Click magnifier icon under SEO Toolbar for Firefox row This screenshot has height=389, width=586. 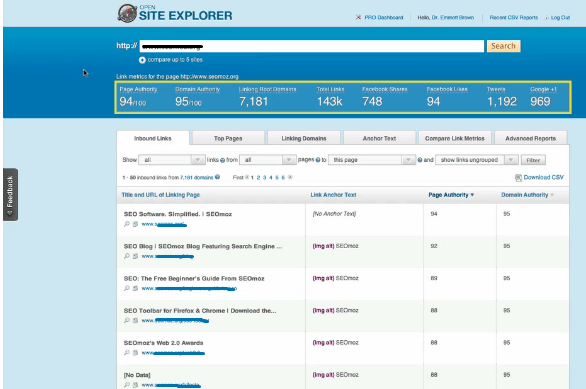[127, 320]
